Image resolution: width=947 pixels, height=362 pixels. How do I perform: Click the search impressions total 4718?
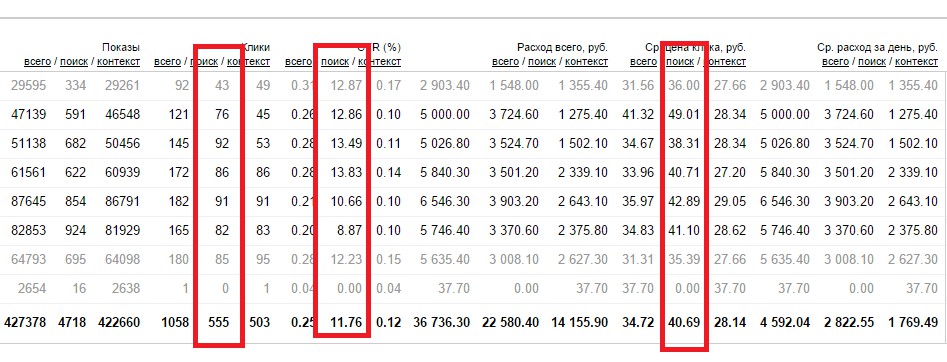72,323
